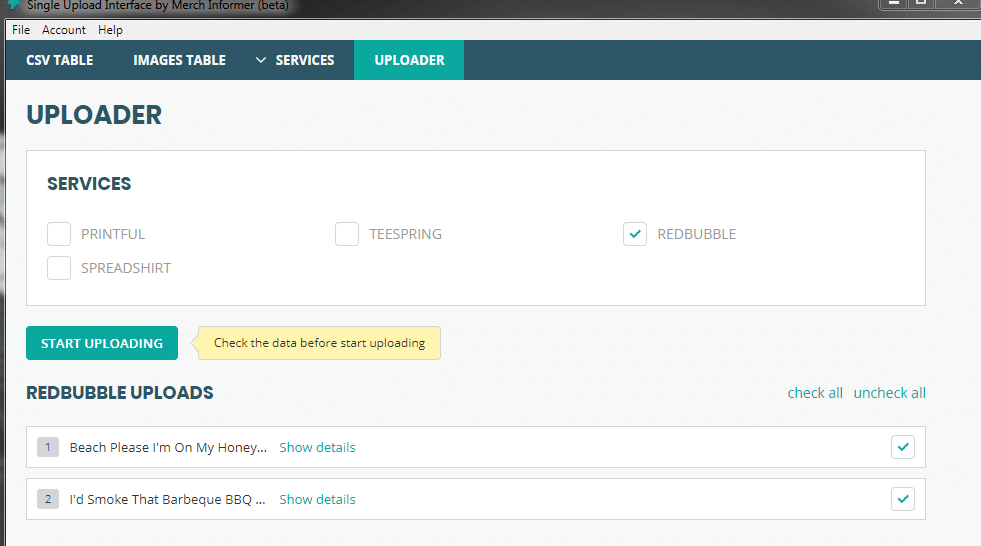Enable the TEESPRING service checkbox
The width and height of the screenshot is (981, 546).
(x=347, y=234)
